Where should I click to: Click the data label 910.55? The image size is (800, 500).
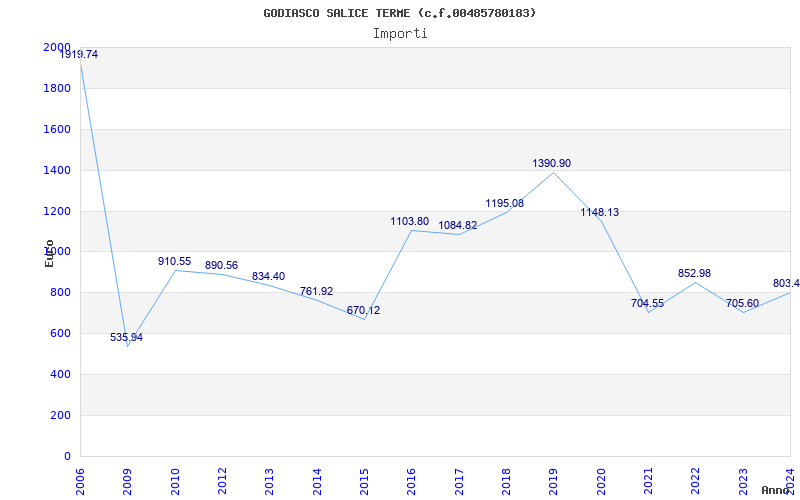coord(174,261)
